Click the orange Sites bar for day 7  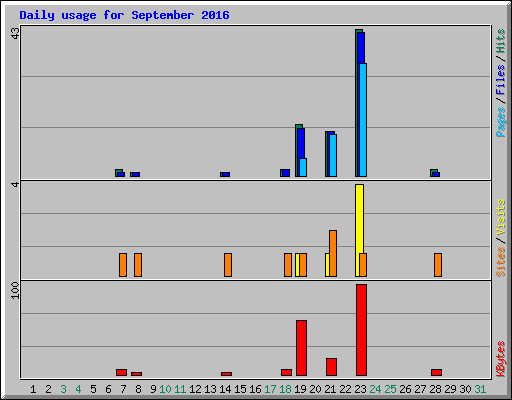point(123,265)
